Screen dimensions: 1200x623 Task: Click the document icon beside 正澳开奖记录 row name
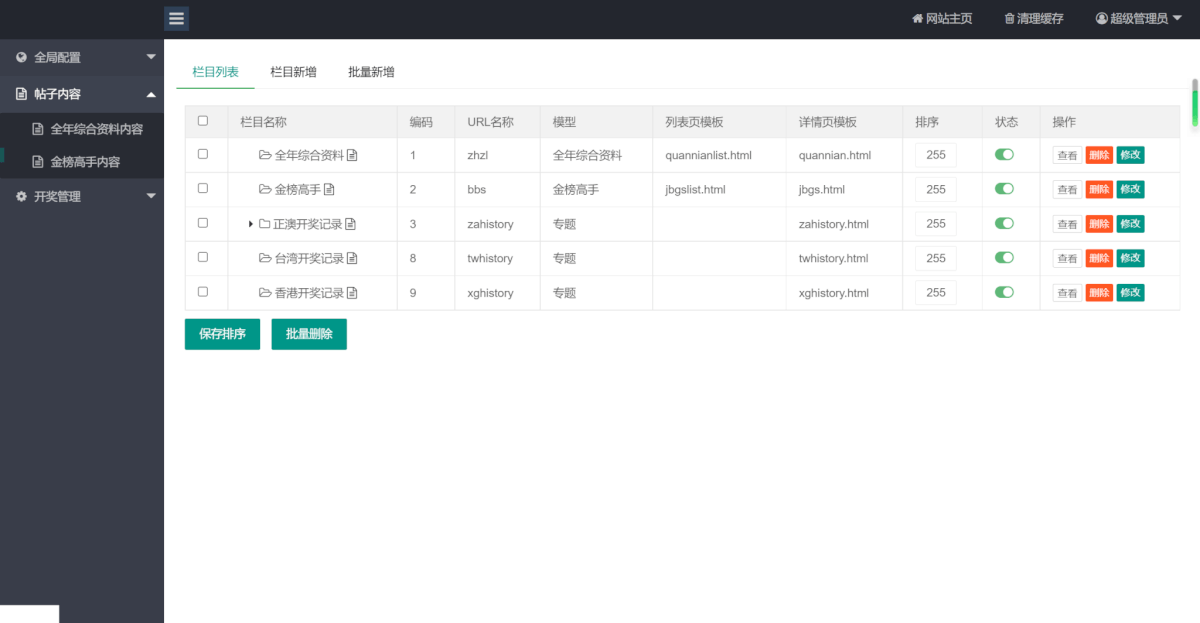(351, 224)
